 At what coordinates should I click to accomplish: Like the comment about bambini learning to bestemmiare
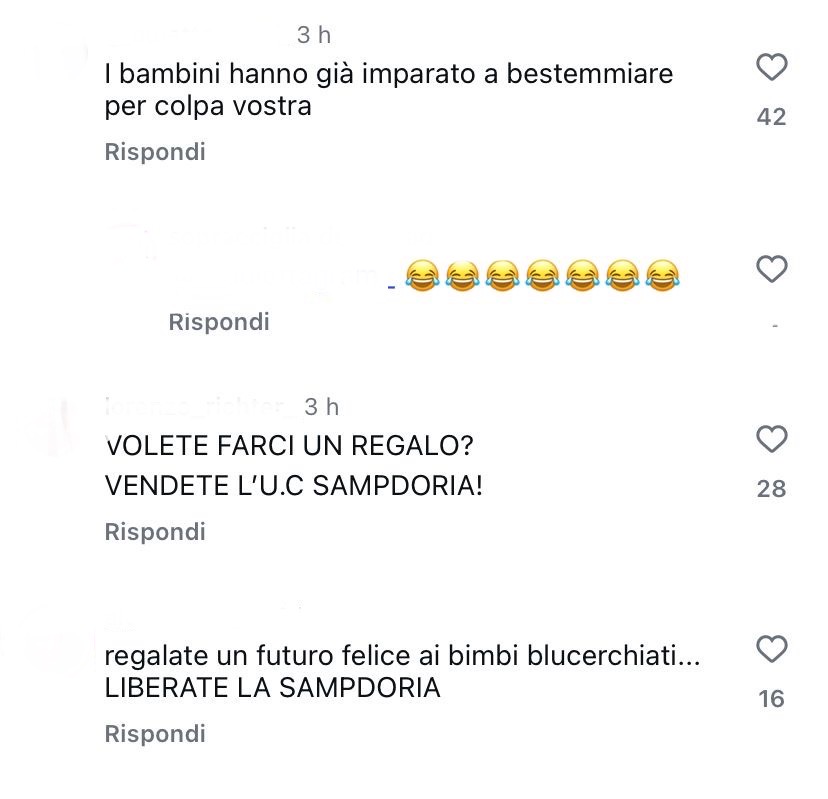click(x=771, y=68)
